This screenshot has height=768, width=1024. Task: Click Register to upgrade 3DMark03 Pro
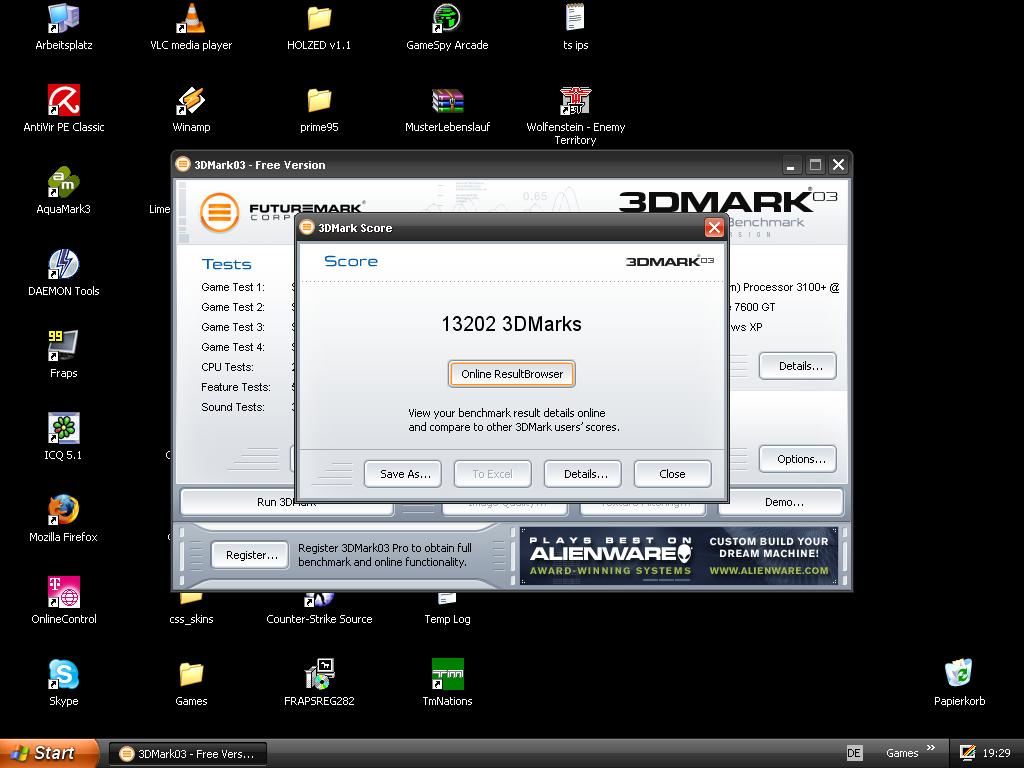[x=249, y=555]
